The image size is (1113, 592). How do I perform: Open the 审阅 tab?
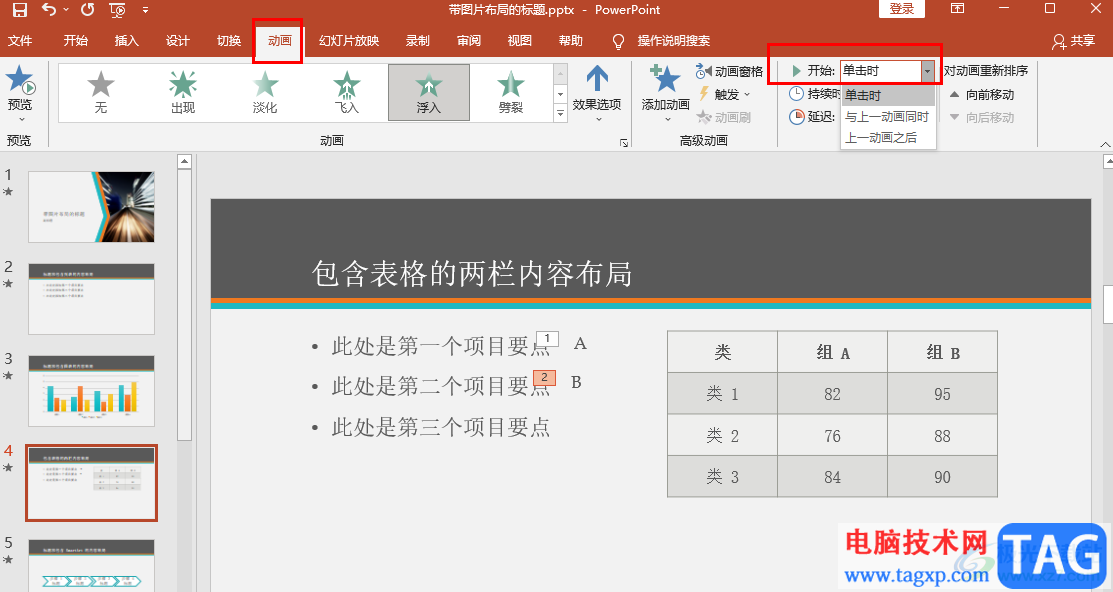pos(468,40)
